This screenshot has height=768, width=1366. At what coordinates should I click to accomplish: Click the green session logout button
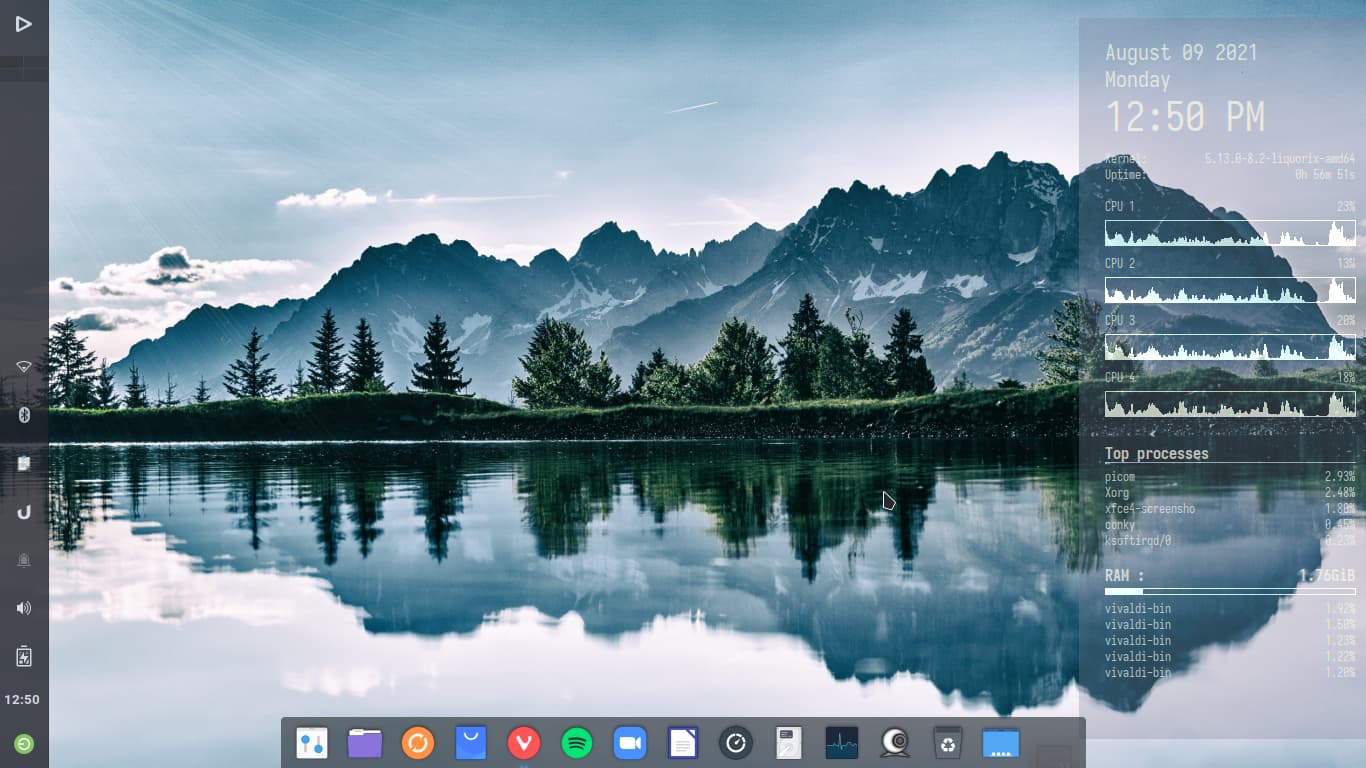tap(24, 743)
